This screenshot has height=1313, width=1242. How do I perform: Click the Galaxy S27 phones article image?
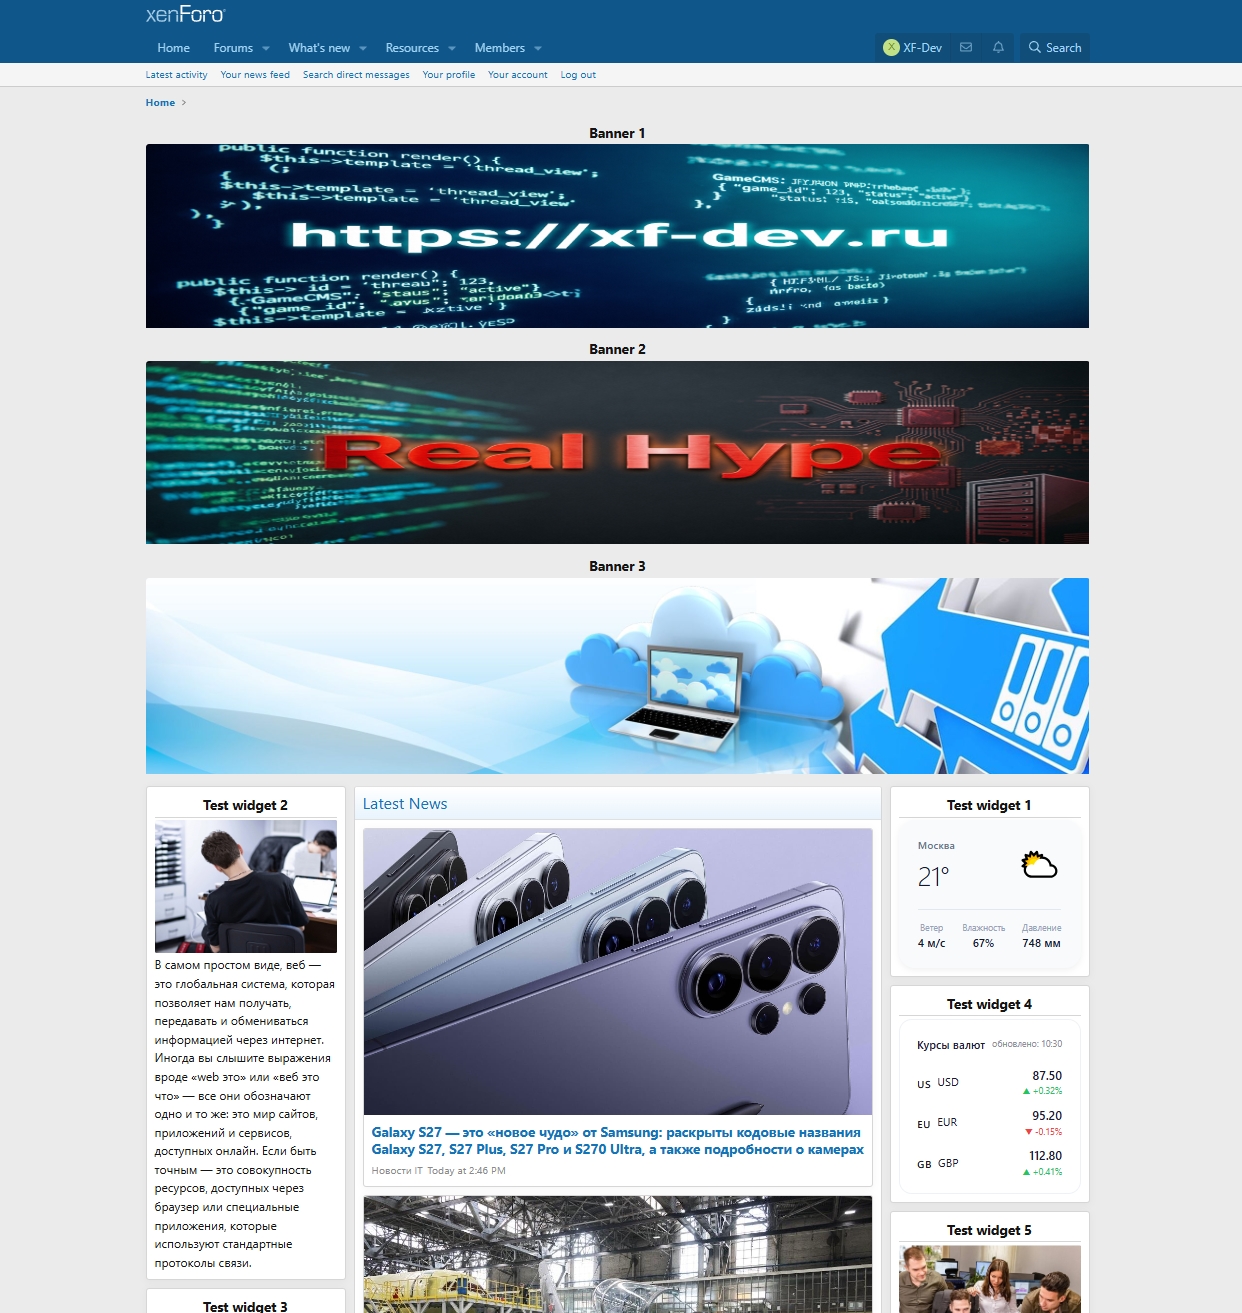pyautogui.click(x=618, y=971)
